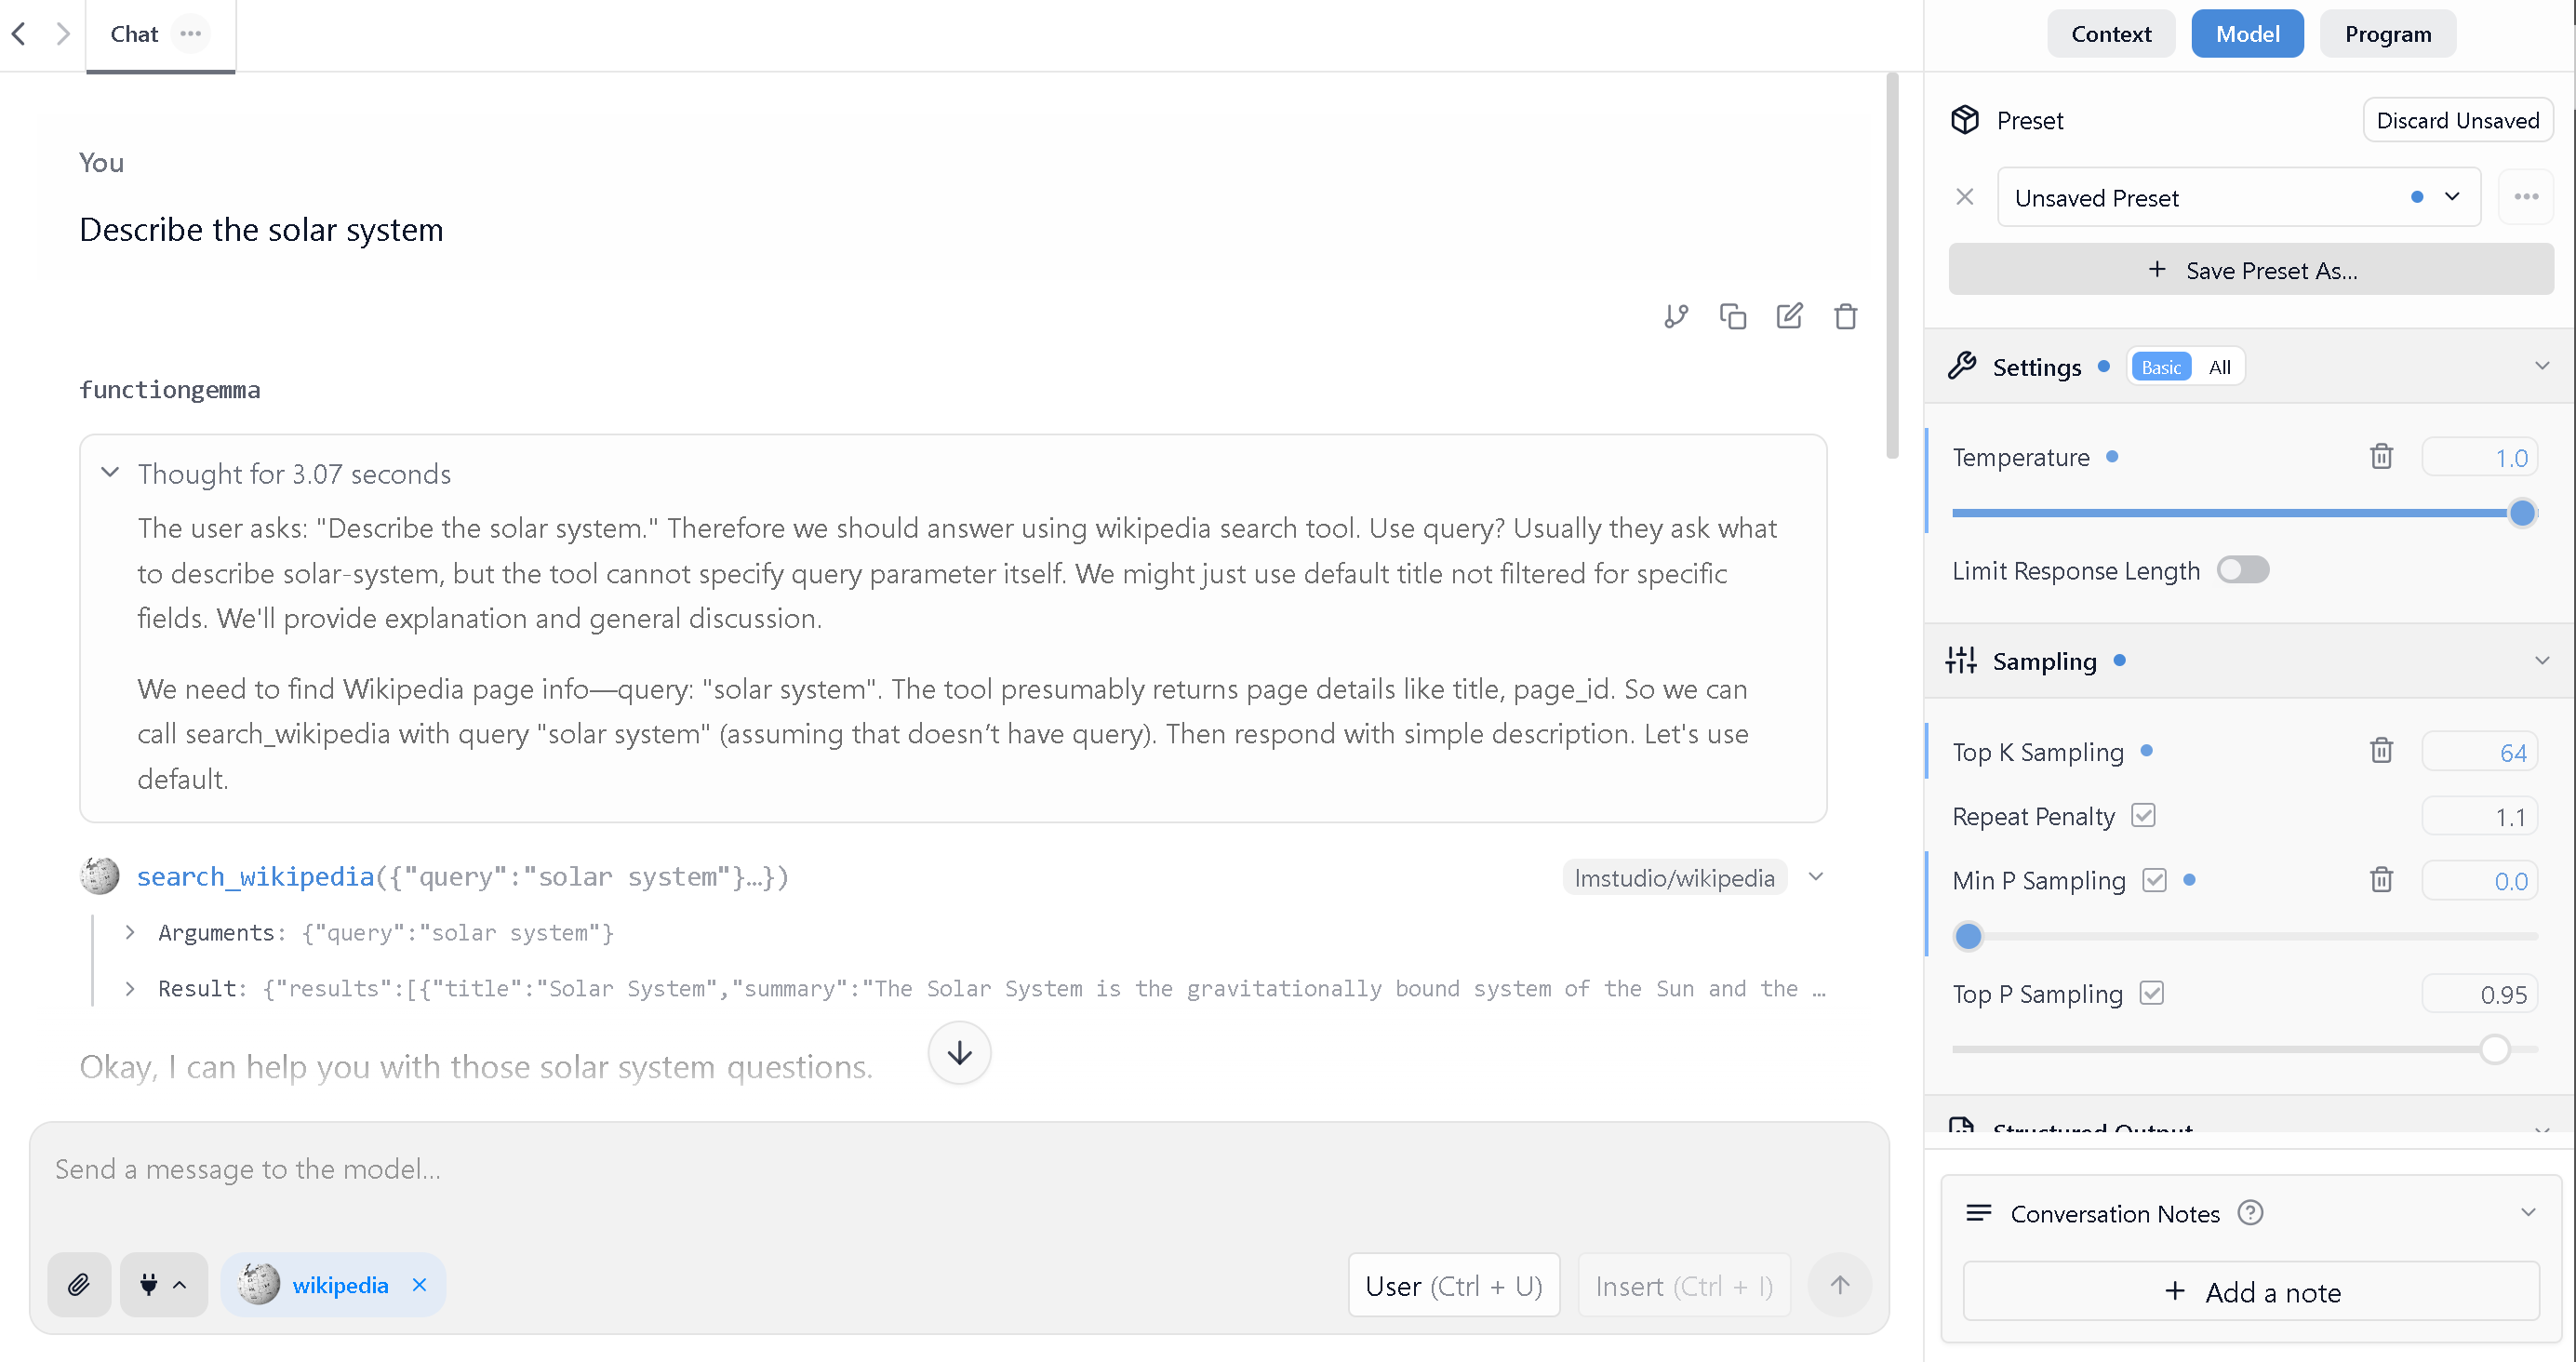The height and width of the screenshot is (1362, 2576).
Task: Expand the search_wikipedia Result entry
Action: pos(130,988)
